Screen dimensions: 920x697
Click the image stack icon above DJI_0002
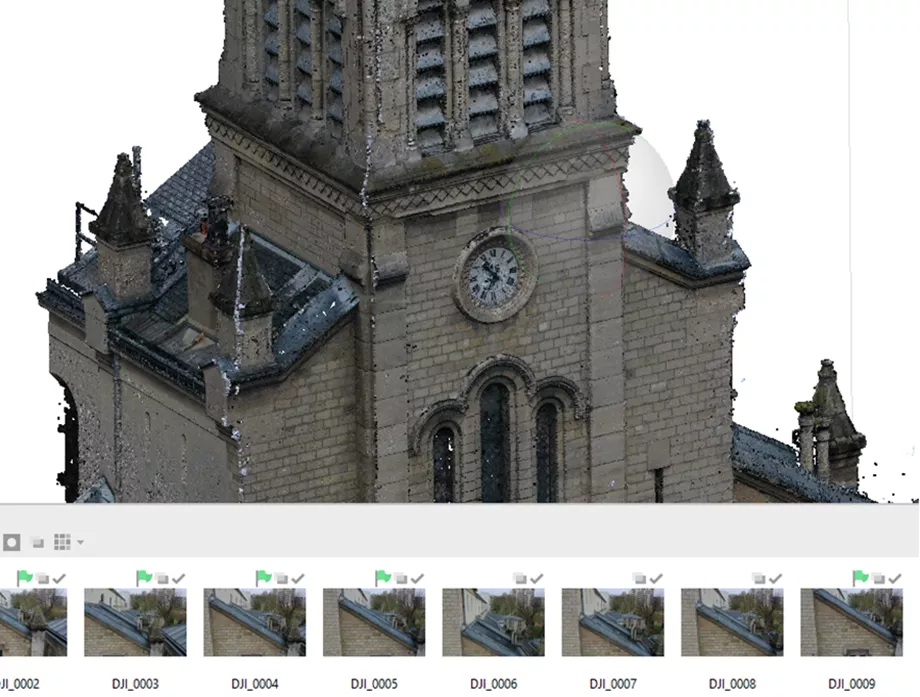tap(42, 577)
